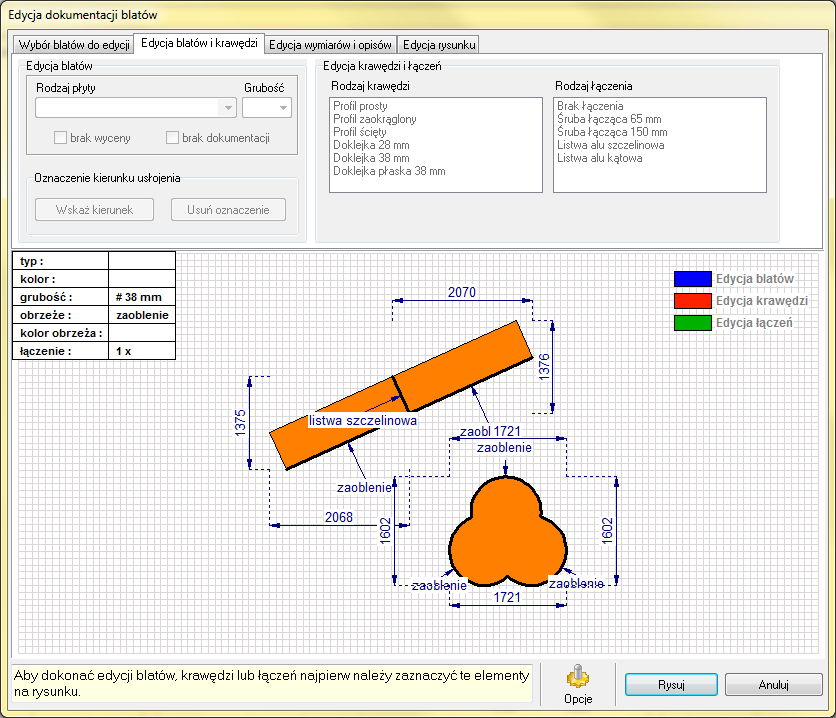Click the zaobl 1721 dimension label
Image resolution: width=836 pixels, height=718 pixels.
tap(491, 431)
